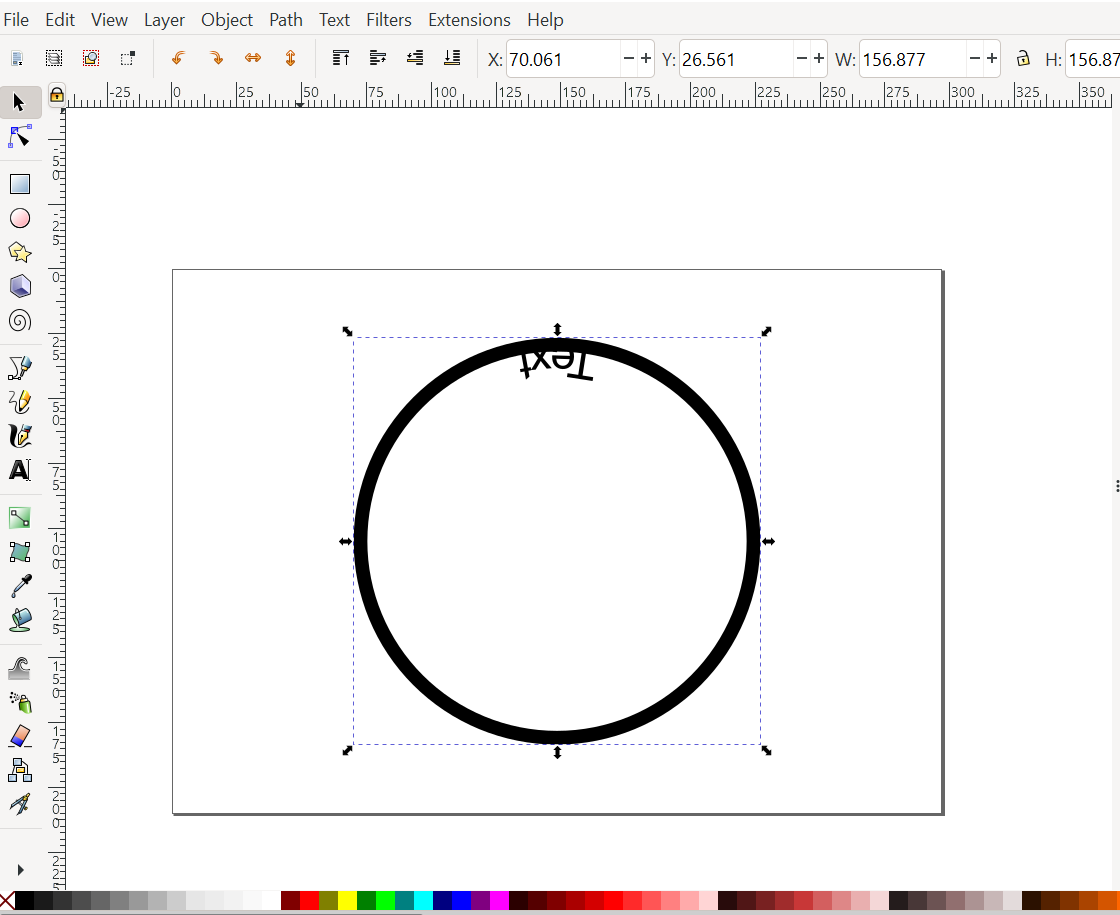
Task: Select the Eyedropper color picker tool
Action: point(20,586)
